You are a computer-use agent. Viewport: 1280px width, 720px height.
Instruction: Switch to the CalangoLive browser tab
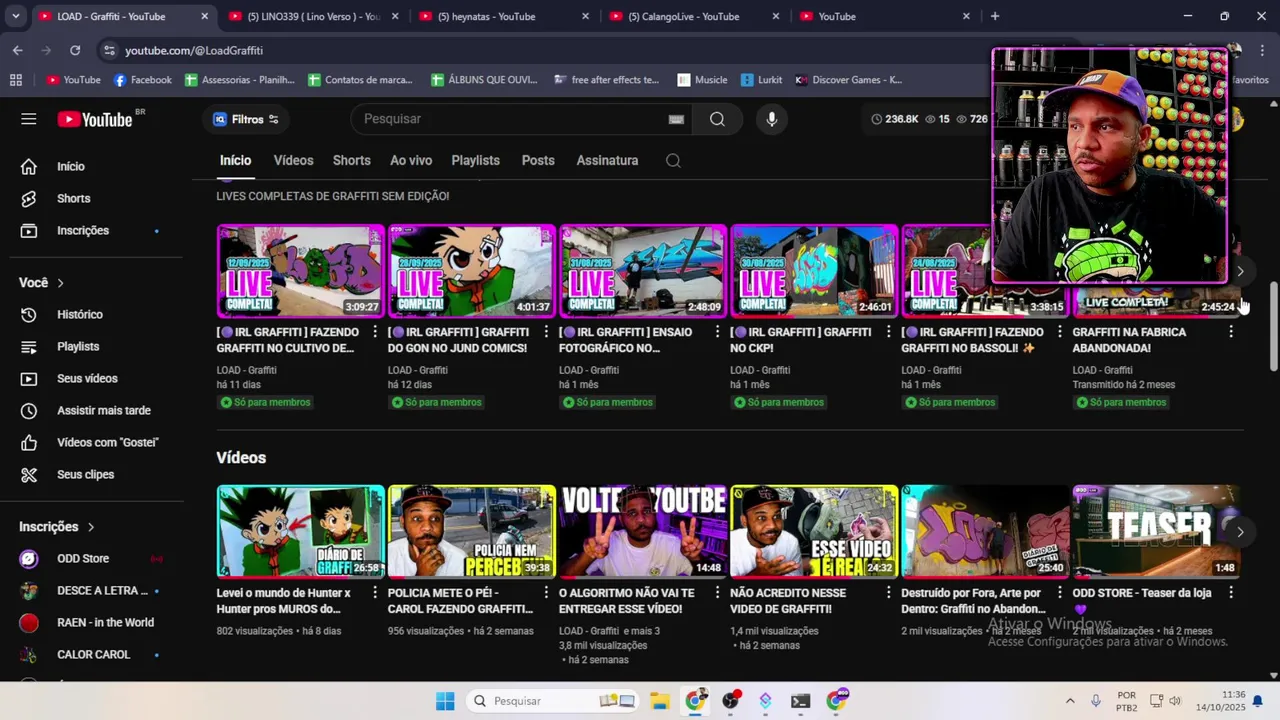pos(694,16)
